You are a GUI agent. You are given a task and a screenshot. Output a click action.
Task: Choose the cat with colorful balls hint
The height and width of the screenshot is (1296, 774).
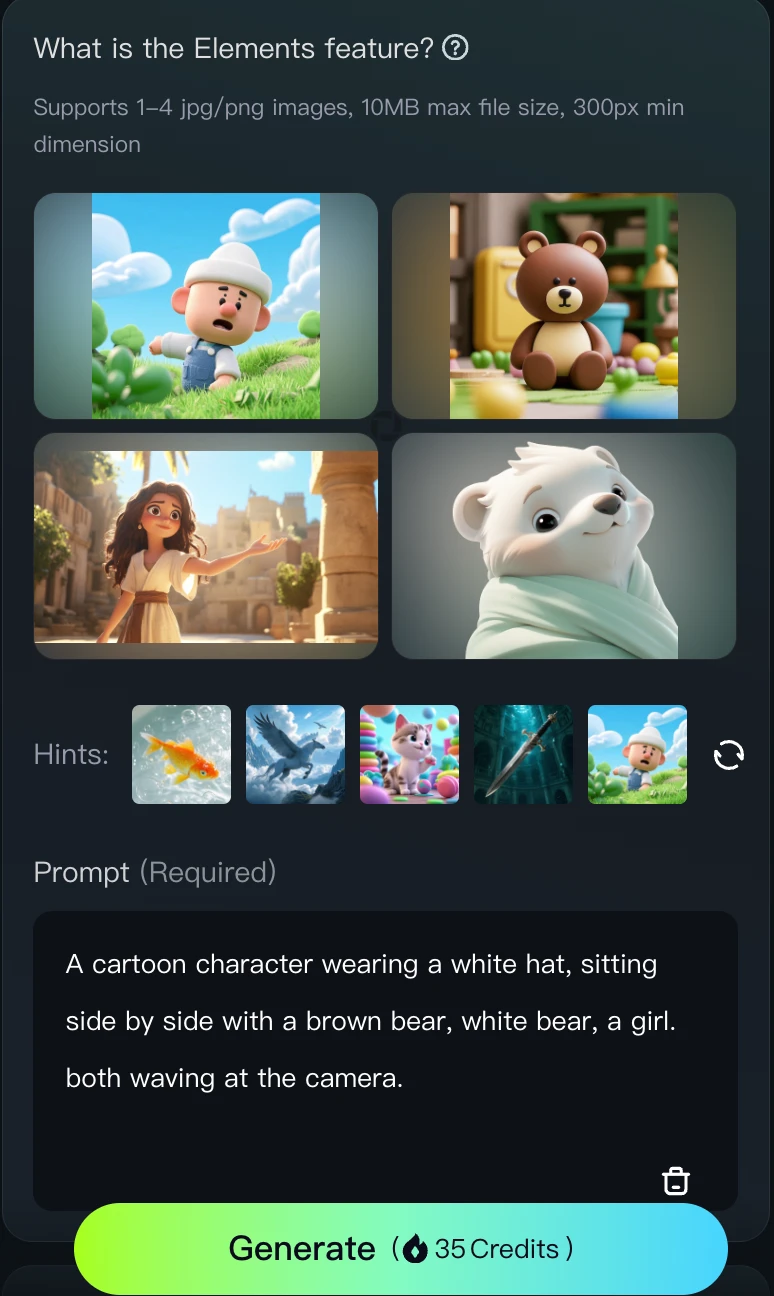click(x=410, y=755)
